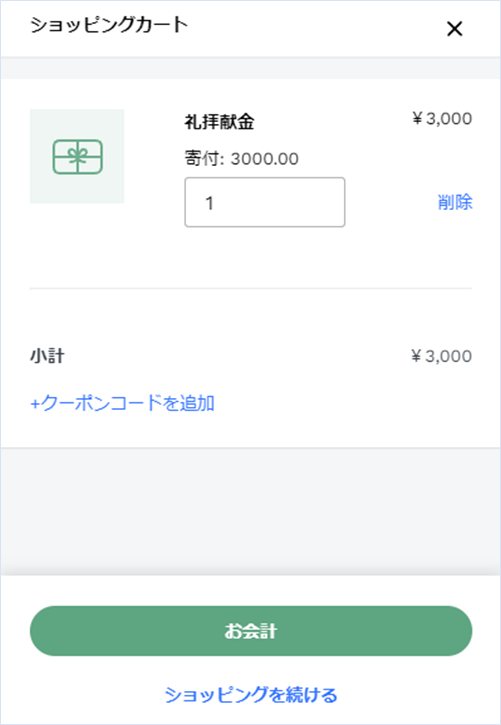Image resolution: width=501 pixels, height=725 pixels.
Task: Add a coupon via +クーポンコードを追加
Action: point(122,403)
